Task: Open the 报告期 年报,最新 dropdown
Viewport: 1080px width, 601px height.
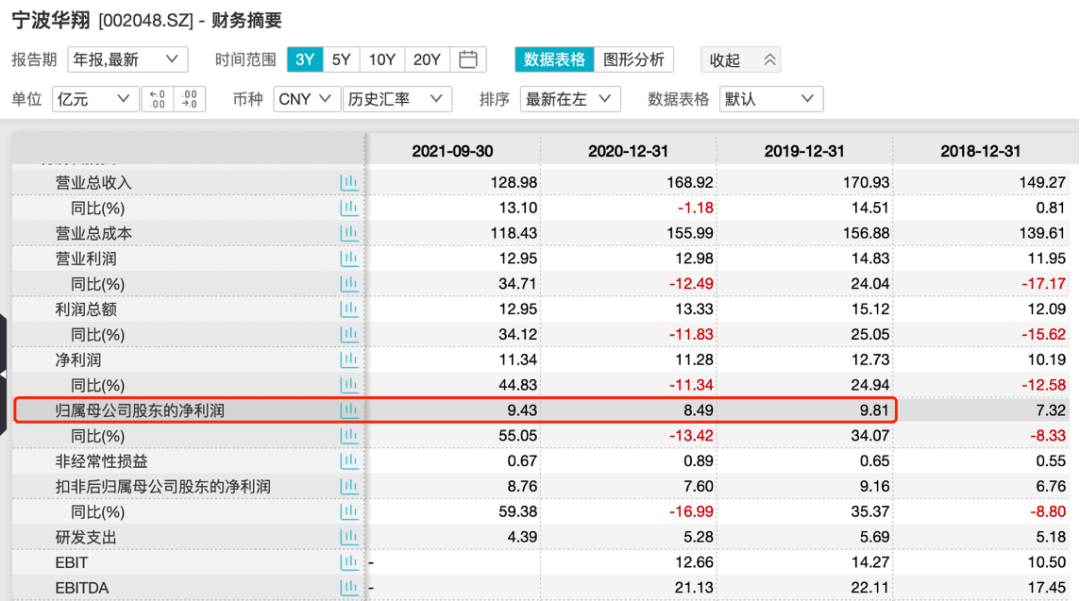Action: click(127, 60)
